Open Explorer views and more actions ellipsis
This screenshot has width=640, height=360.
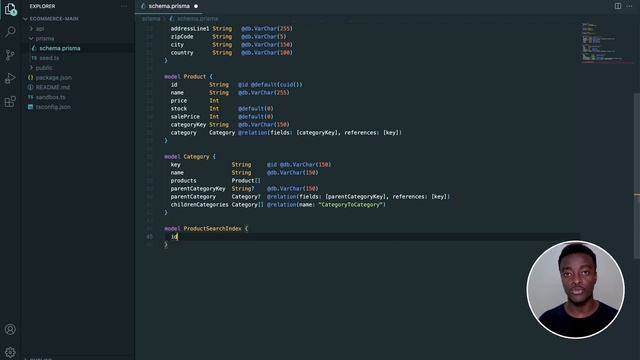click(x=124, y=6)
